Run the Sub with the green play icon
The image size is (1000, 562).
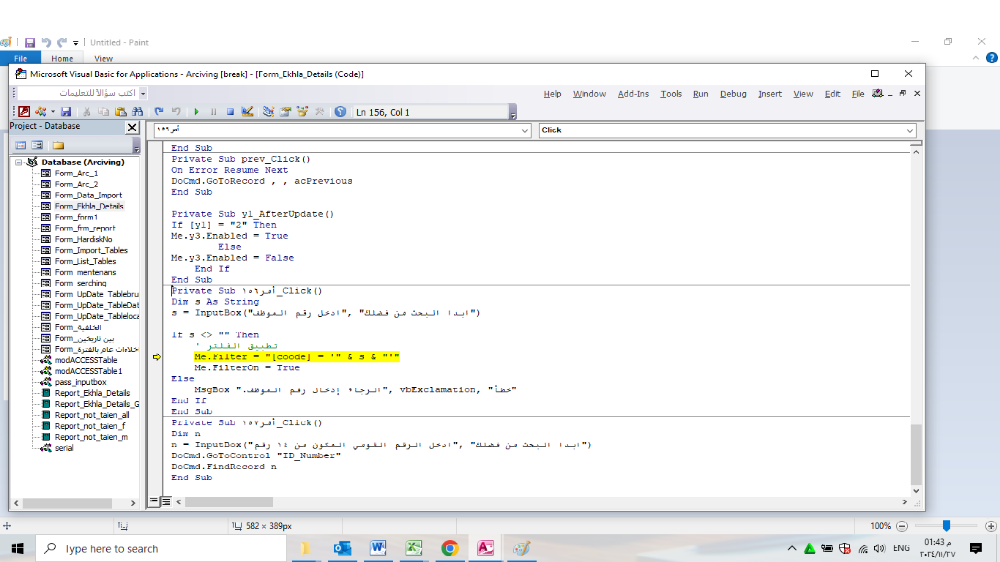[196, 112]
